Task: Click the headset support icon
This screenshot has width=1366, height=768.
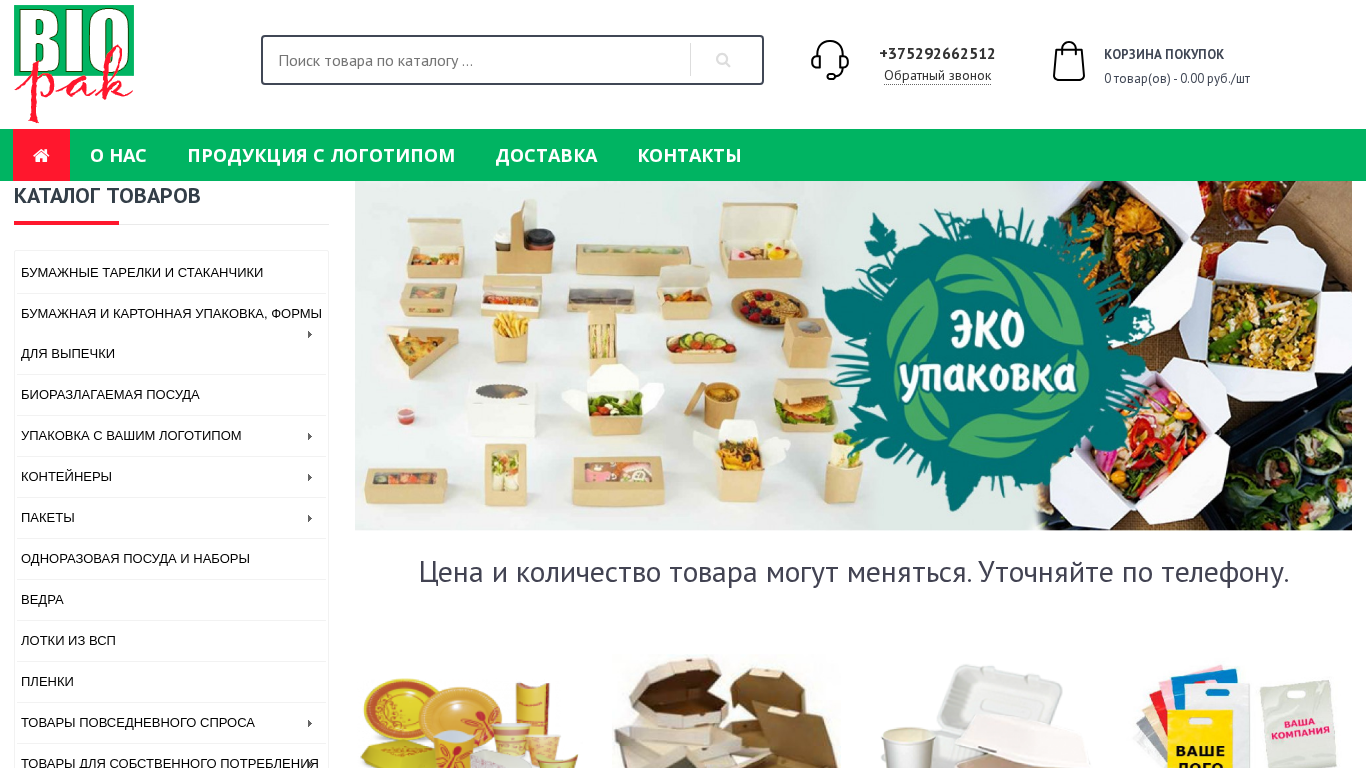Action: tap(830, 60)
